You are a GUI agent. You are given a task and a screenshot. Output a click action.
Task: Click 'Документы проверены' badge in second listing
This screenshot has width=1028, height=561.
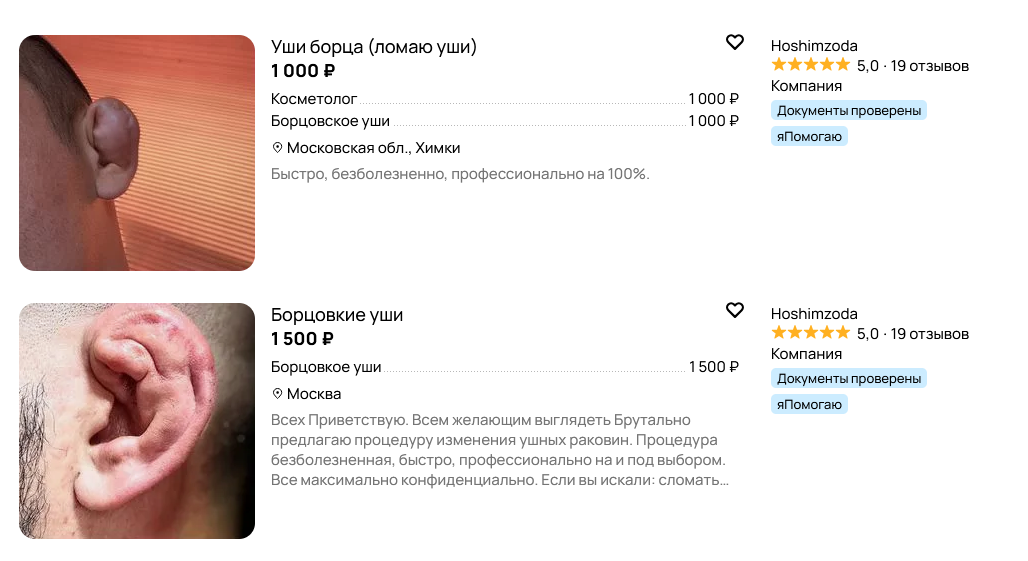click(x=848, y=378)
